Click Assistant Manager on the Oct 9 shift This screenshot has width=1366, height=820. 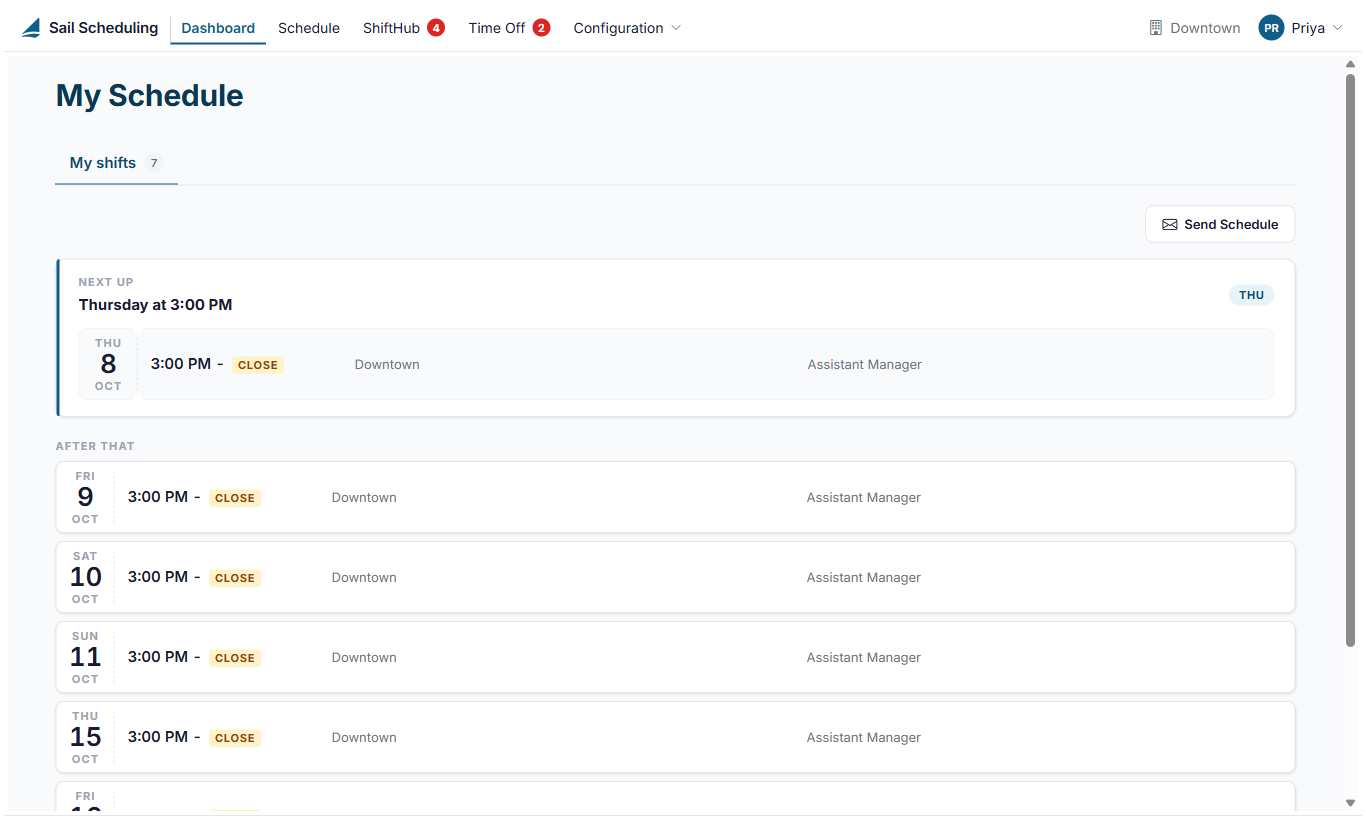tap(864, 497)
